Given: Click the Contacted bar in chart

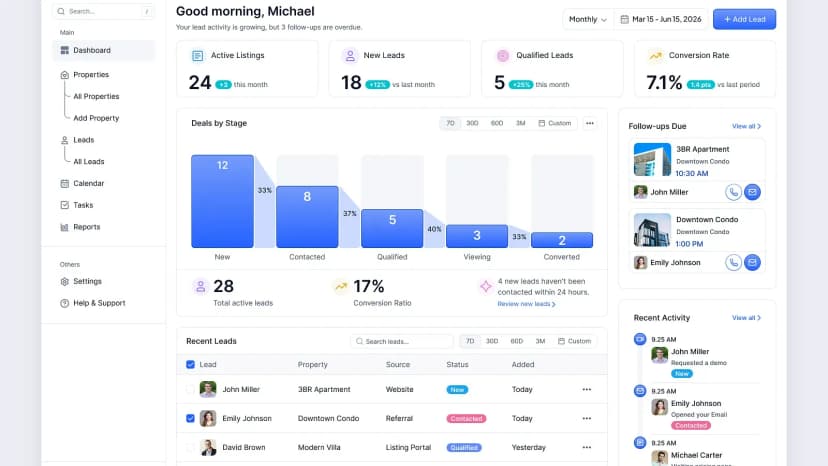Looking at the screenshot, I should tap(307, 217).
